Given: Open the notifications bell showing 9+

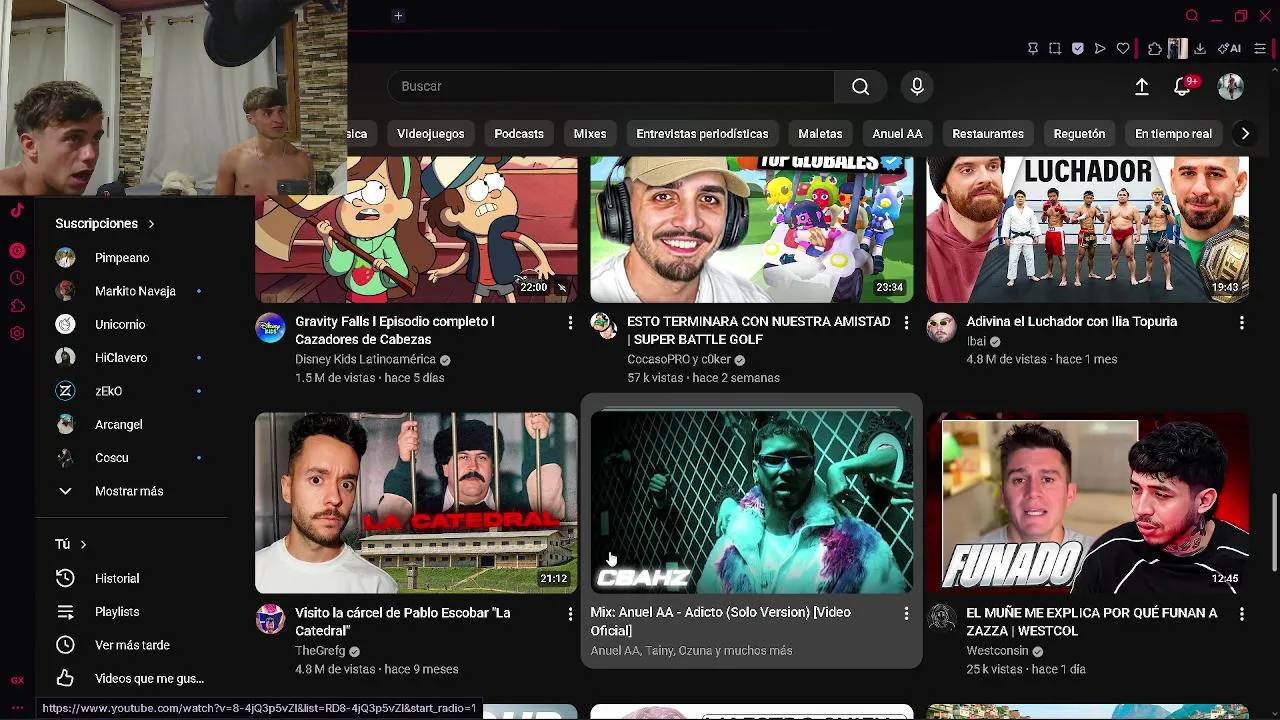Looking at the screenshot, I should [1183, 86].
